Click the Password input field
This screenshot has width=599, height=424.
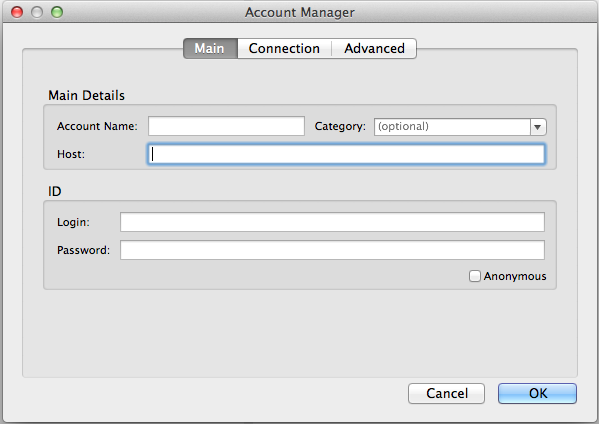tap(332, 250)
